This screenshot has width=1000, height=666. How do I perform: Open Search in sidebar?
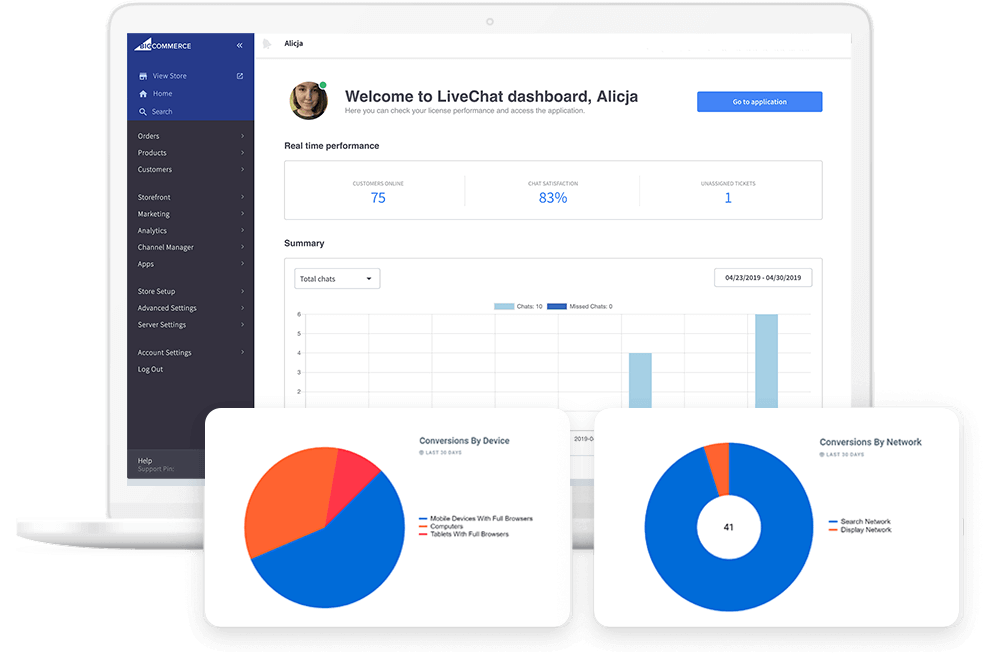point(162,112)
